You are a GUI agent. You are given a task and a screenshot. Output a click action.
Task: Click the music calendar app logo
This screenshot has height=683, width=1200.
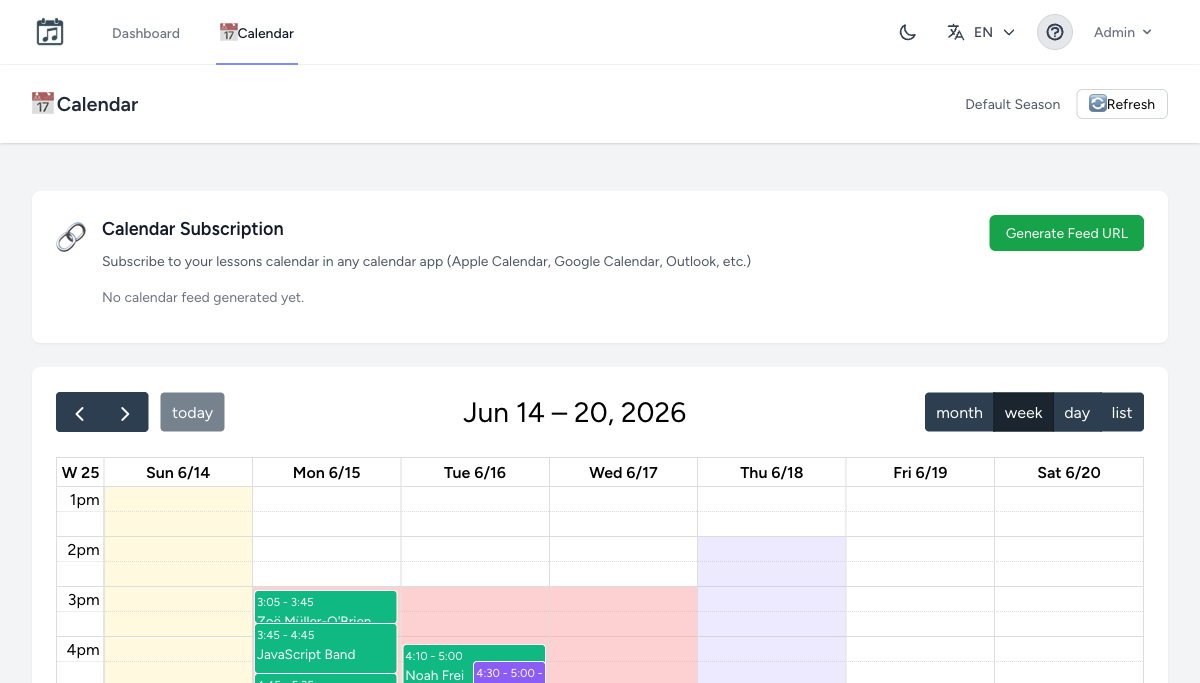(50, 32)
